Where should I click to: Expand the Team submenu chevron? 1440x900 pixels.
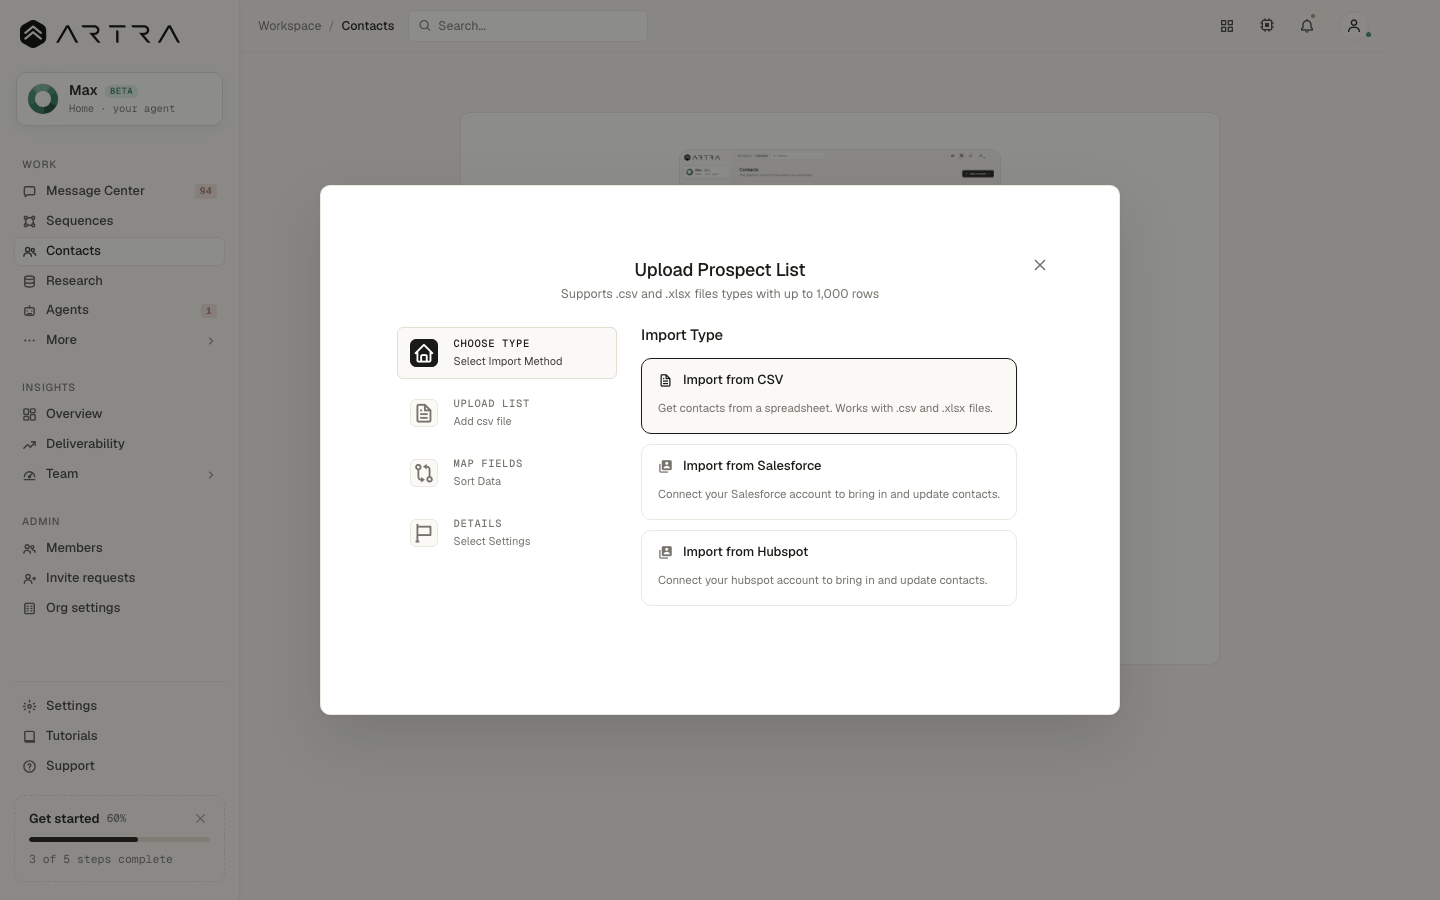tap(210, 475)
